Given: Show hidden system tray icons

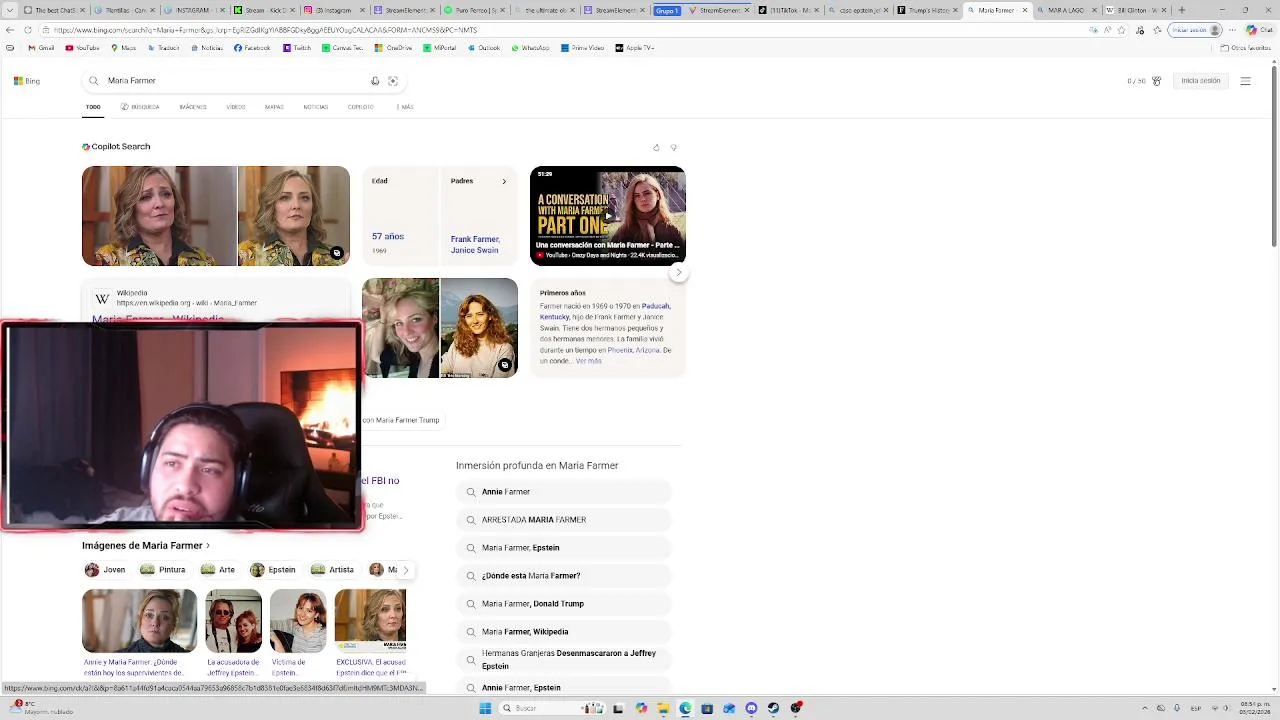Looking at the screenshot, I should [x=1146, y=708].
